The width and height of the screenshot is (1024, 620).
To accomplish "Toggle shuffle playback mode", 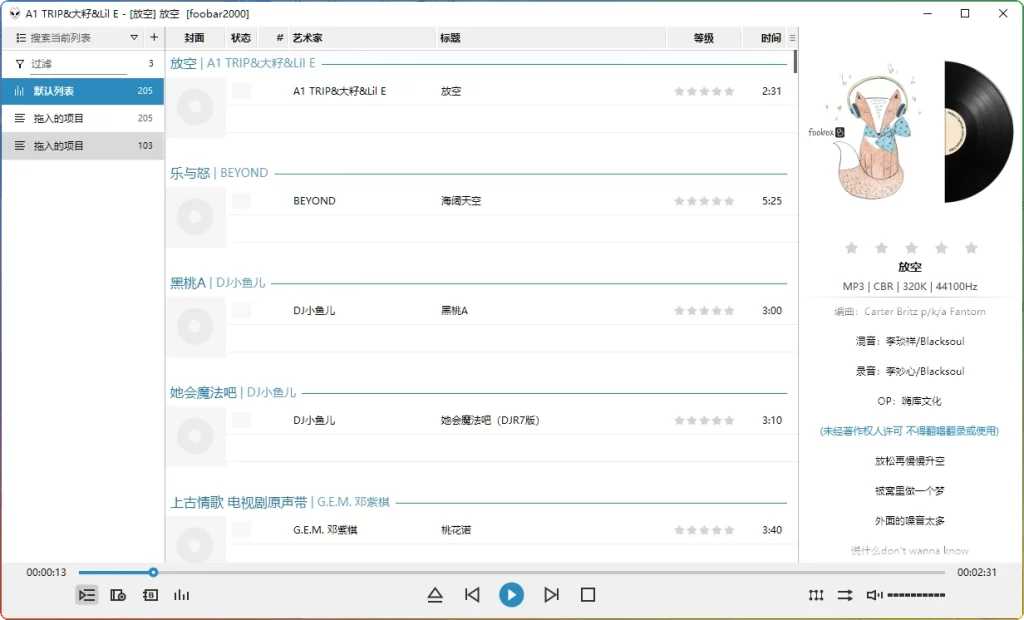I will [x=845, y=595].
